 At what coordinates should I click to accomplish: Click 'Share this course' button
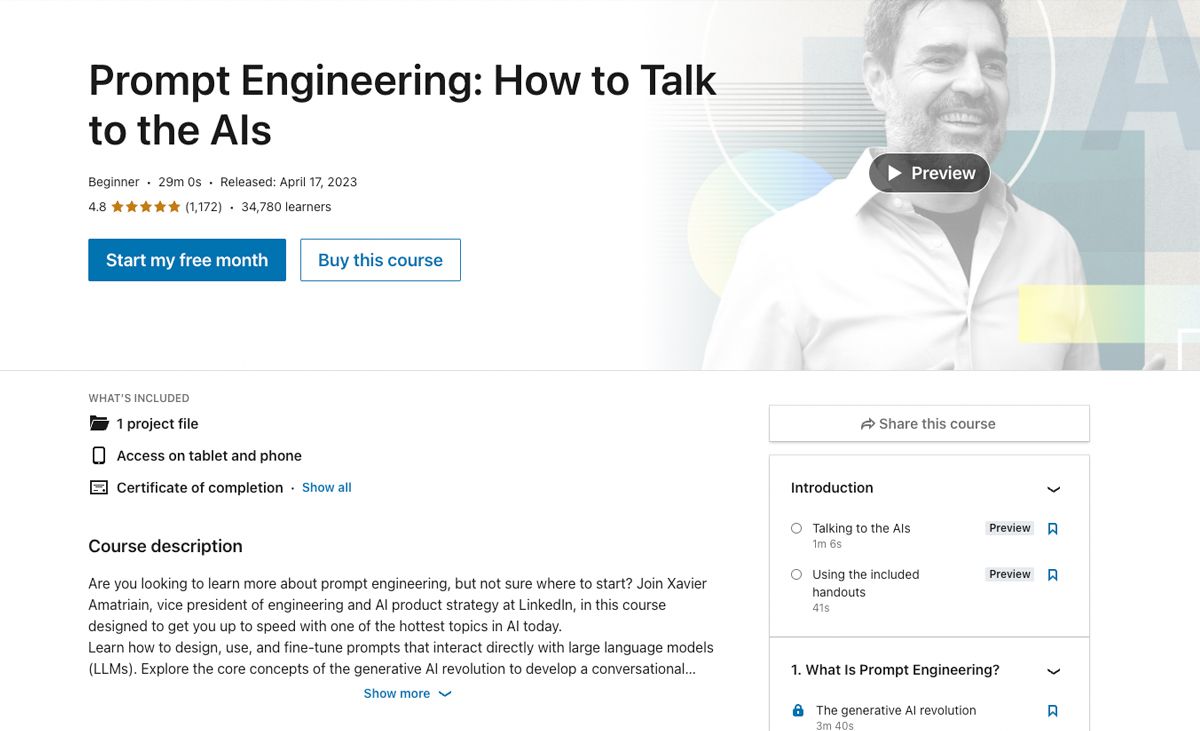[928, 424]
